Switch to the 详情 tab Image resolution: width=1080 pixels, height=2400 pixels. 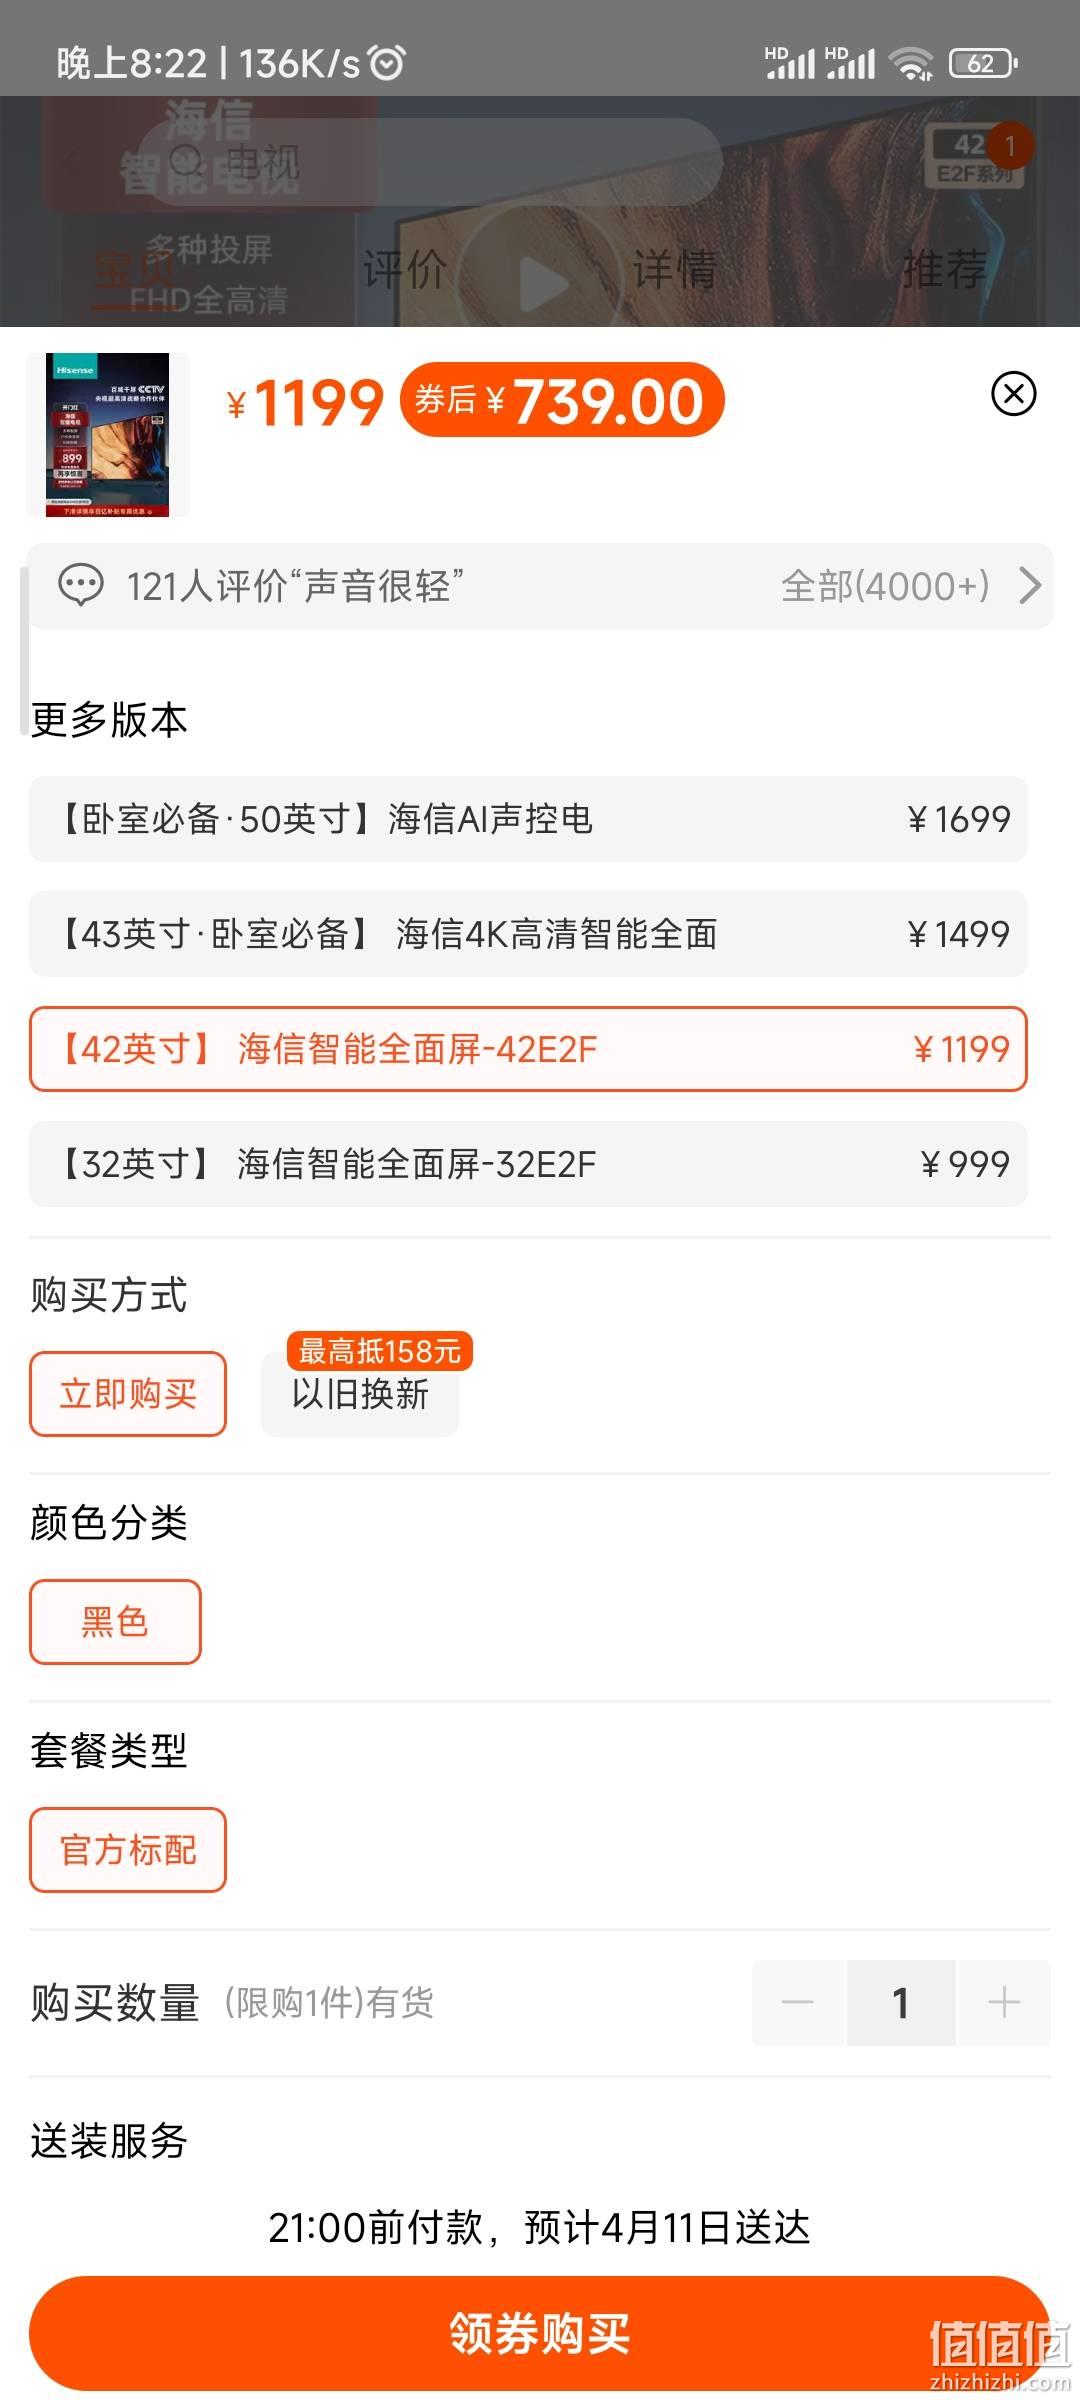pyautogui.click(x=675, y=270)
